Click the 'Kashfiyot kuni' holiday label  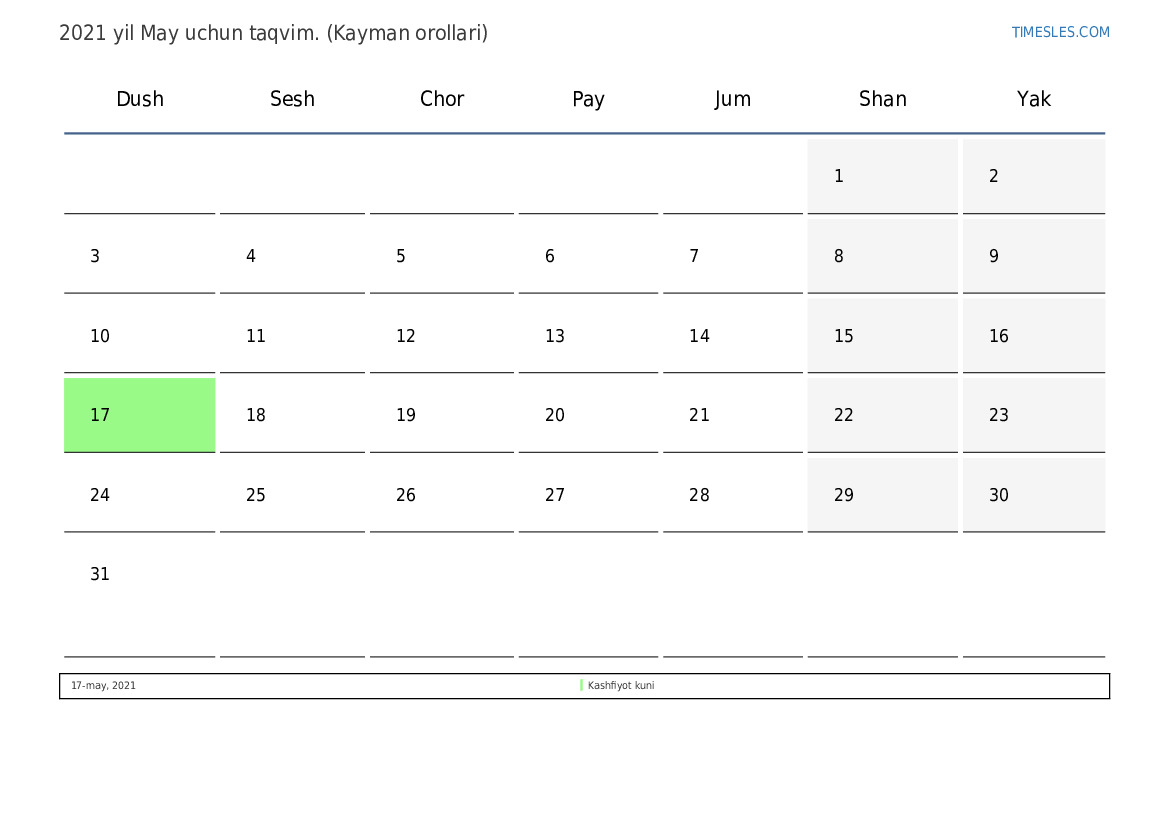click(621, 685)
